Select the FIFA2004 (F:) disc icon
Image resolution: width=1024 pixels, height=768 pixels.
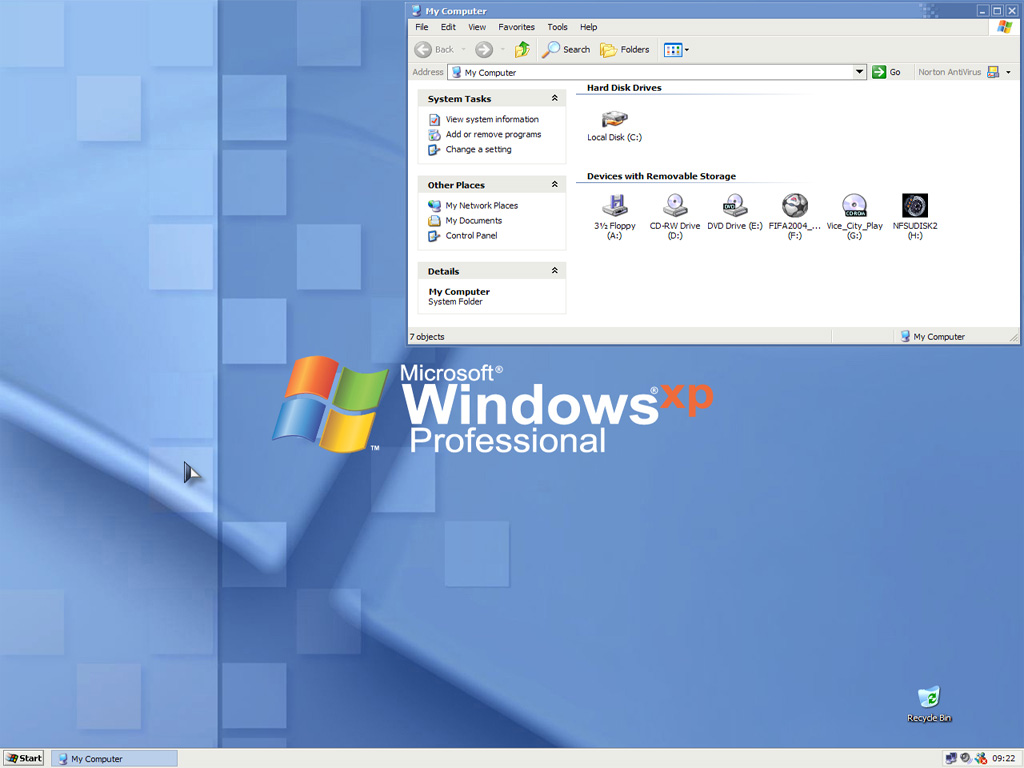(795, 206)
